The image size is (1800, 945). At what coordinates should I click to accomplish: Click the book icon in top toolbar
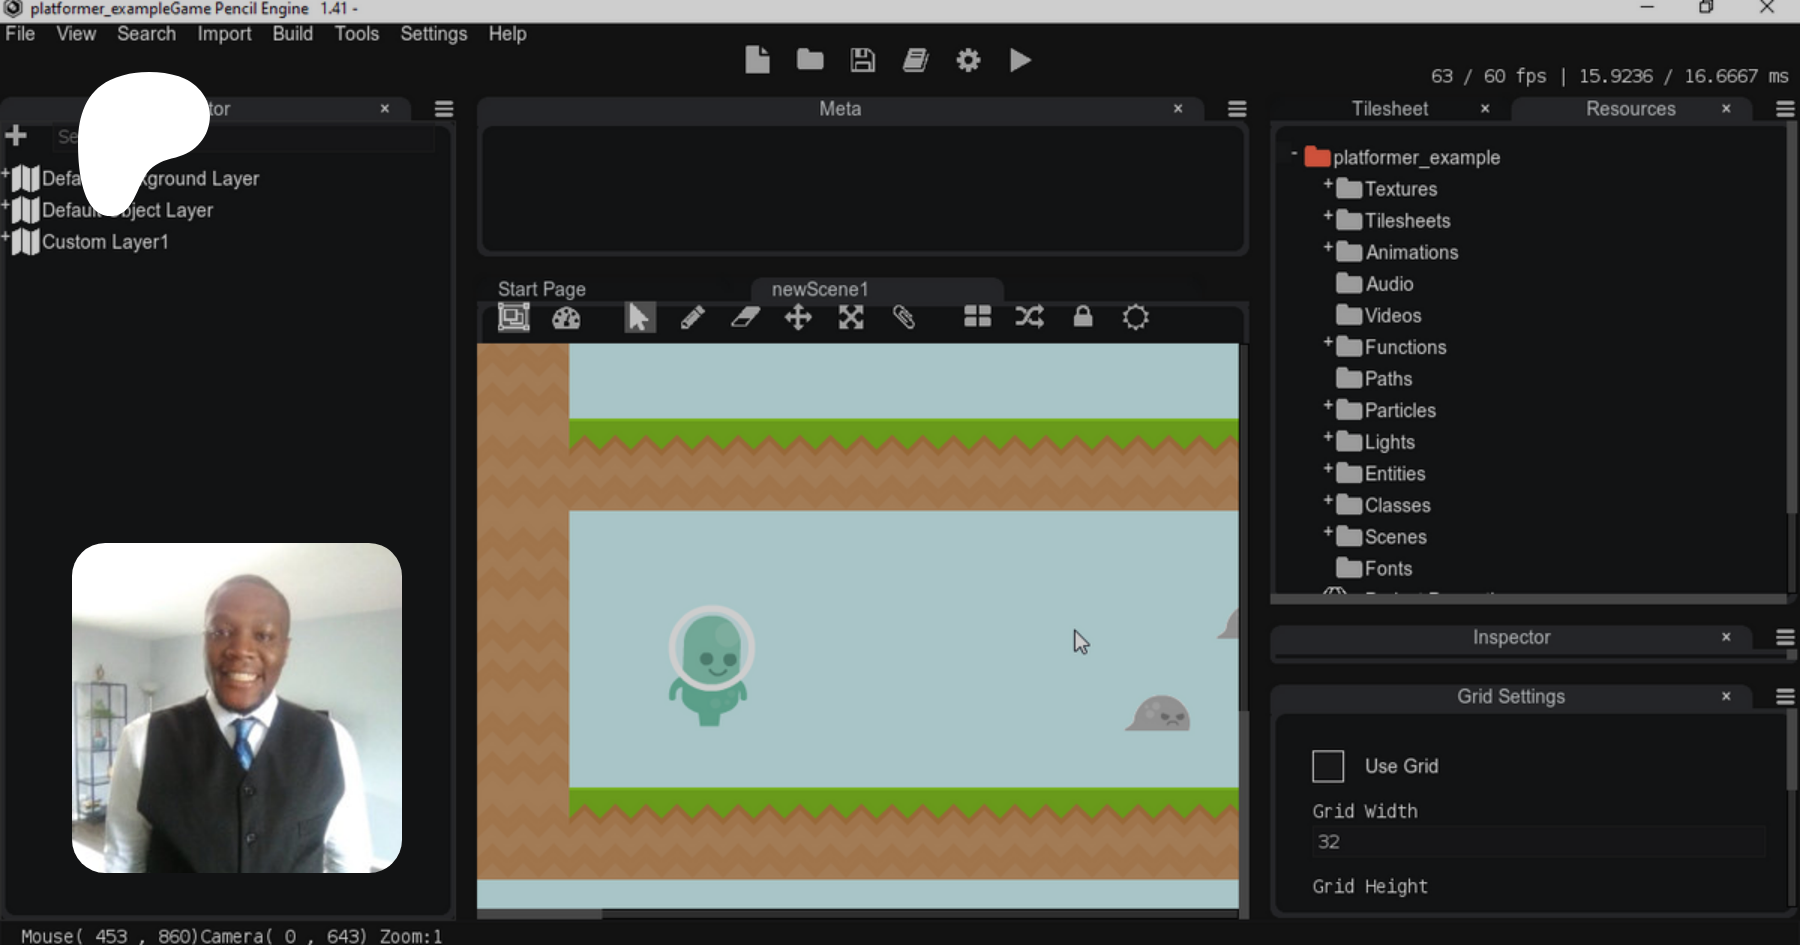(x=915, y=61)
